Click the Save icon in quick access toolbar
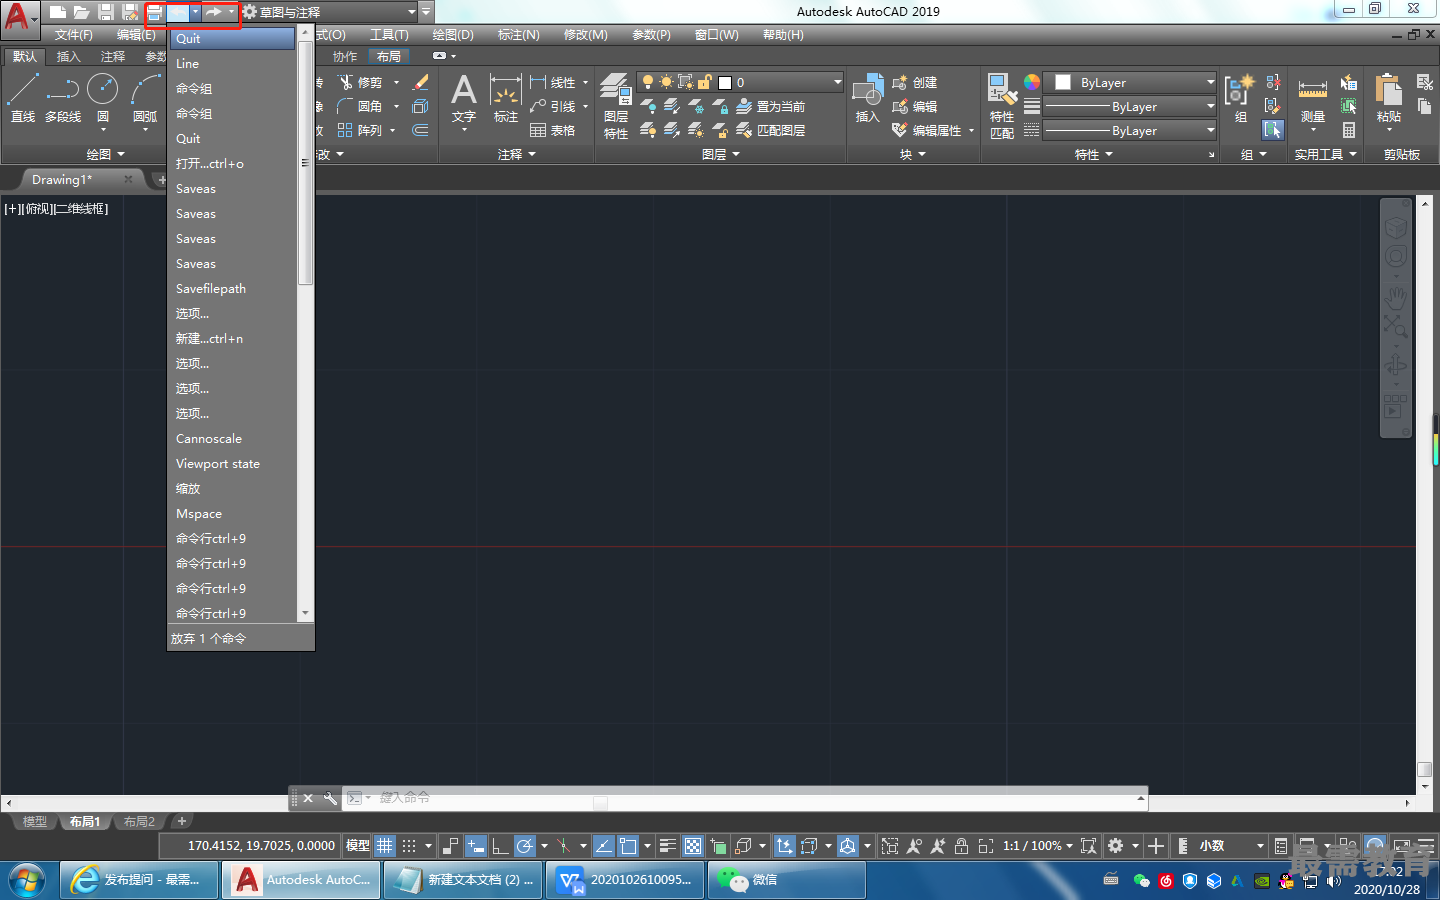This screenshot has height=900, width=1440. click(106, 12)
